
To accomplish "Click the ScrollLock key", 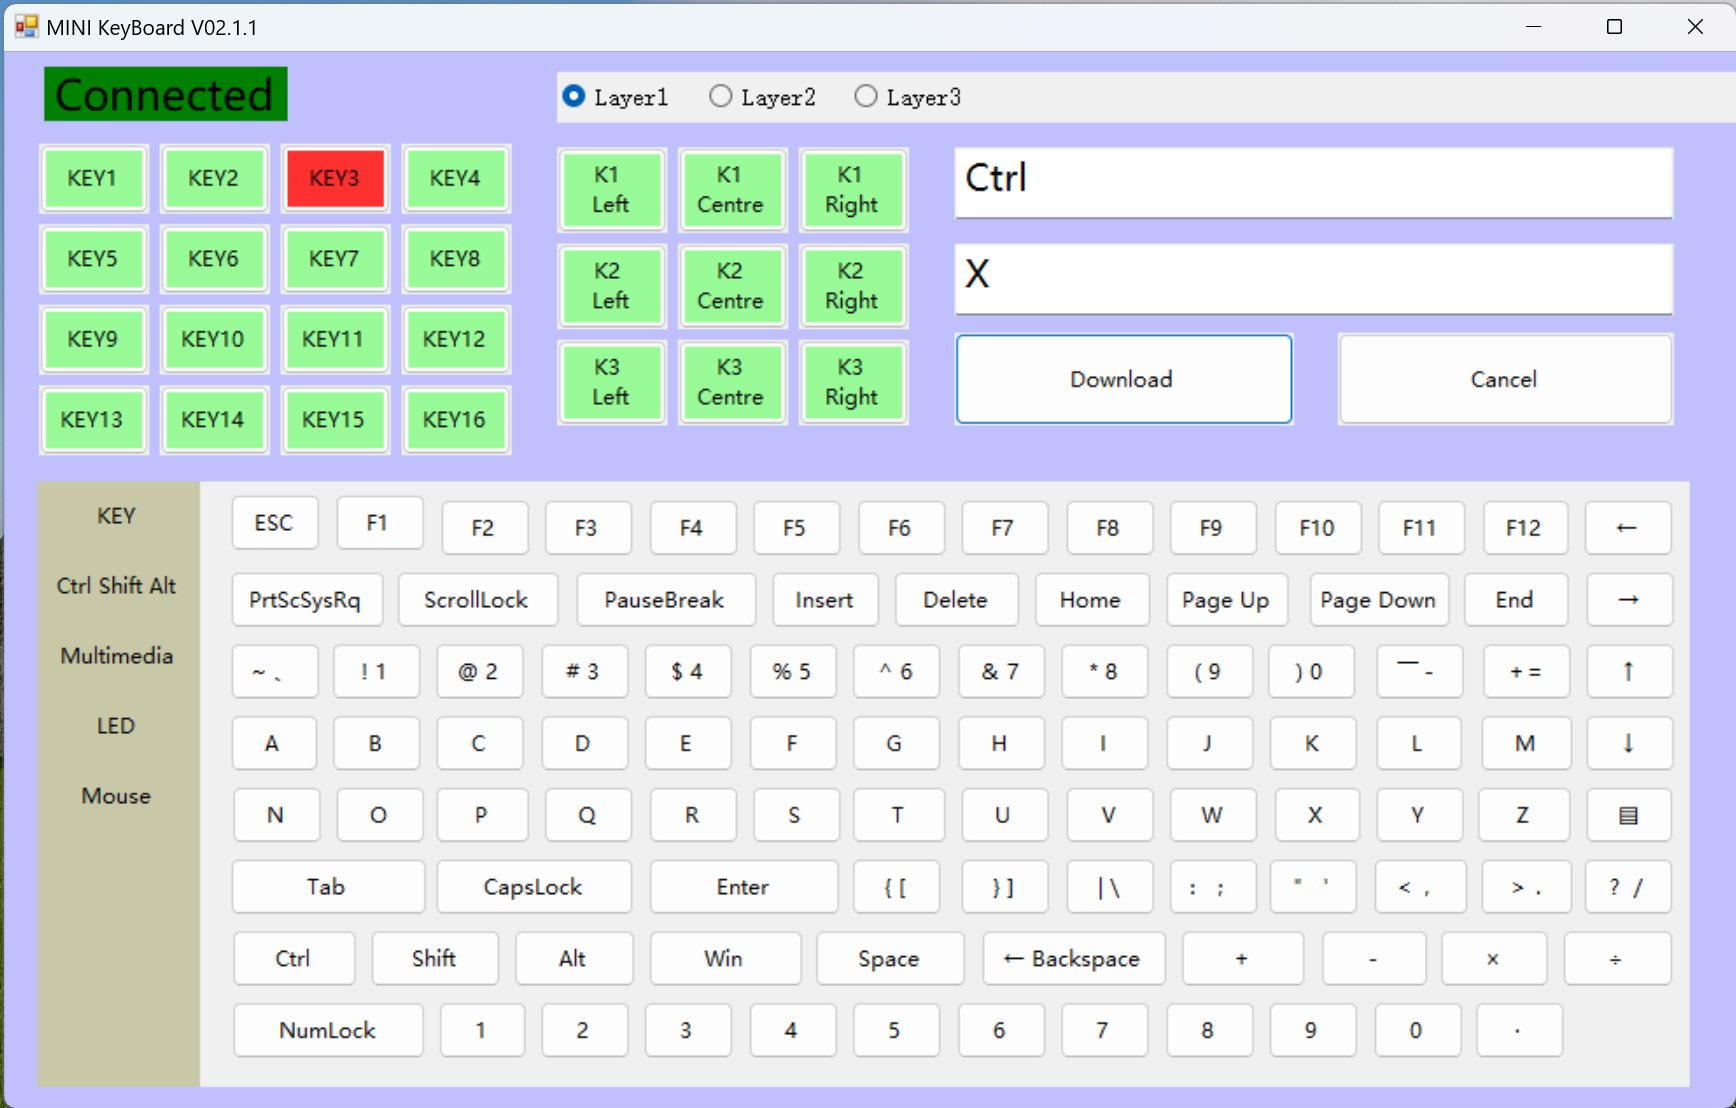I will click(477, 600).
